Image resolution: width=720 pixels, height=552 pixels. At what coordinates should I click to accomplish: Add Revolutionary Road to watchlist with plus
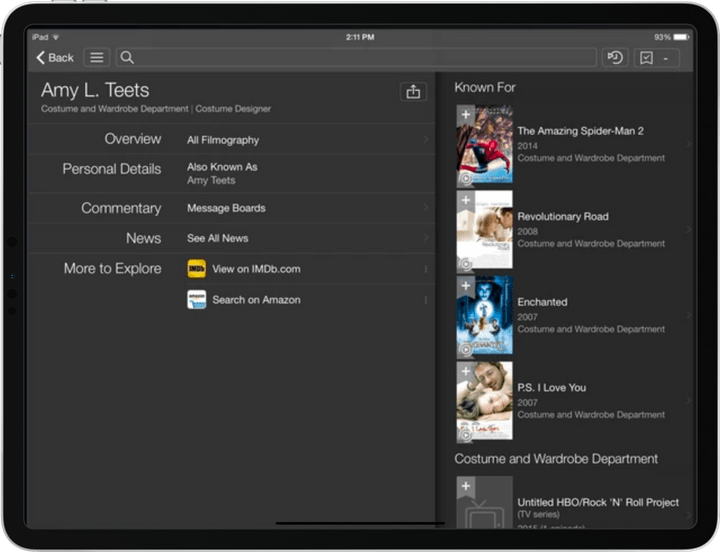click(465, 200)
